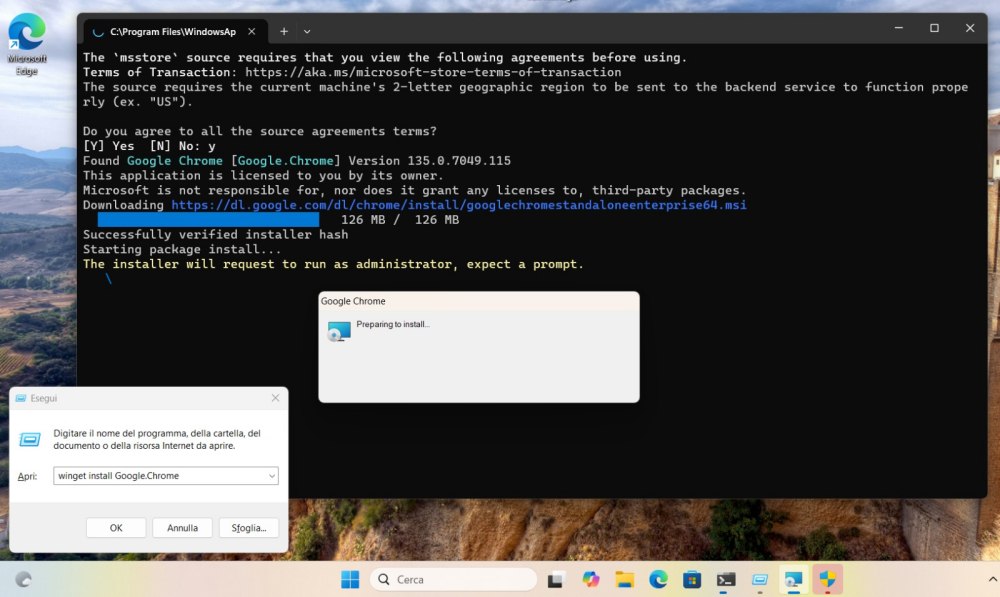Image resolution: width=1000 pixels, height=597 pixels.
Task: Click the 'Preparing to install...' text
Action: [x=393, y=324]
